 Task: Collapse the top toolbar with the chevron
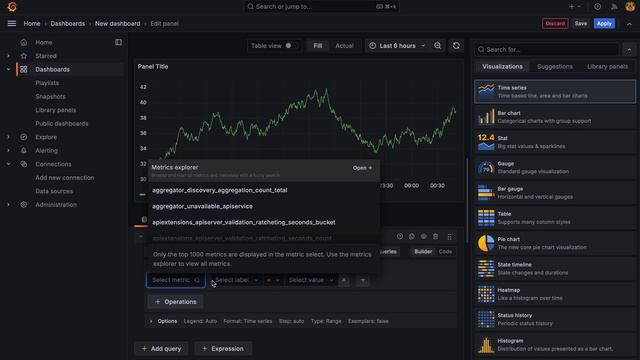click(x=629, y=24)
